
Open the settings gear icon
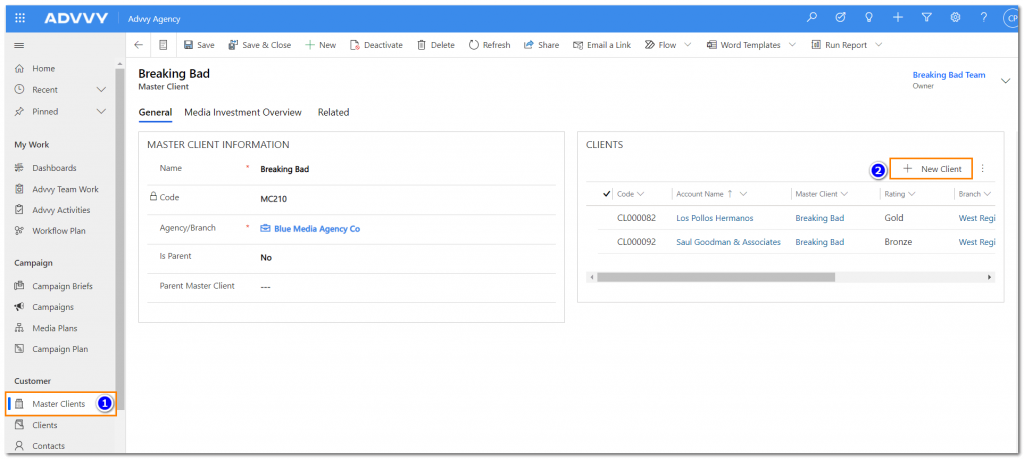tap(955, 18)
